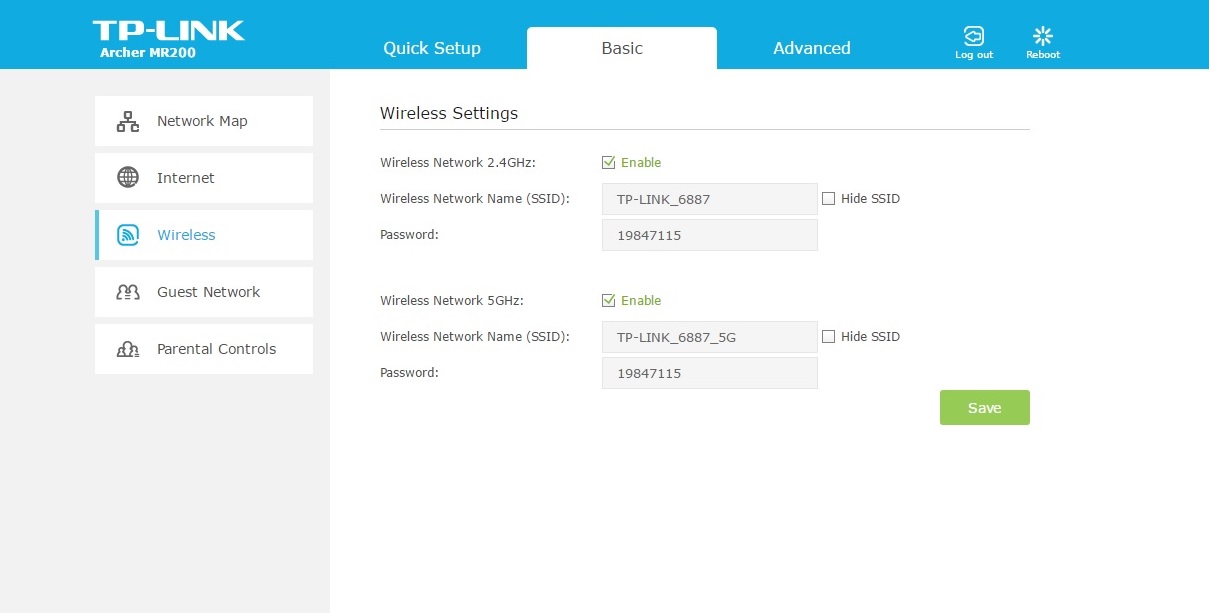Switch to the Quick Setup tab
This screenshot has width=1209, height=613.
click(x=432, y=48)
